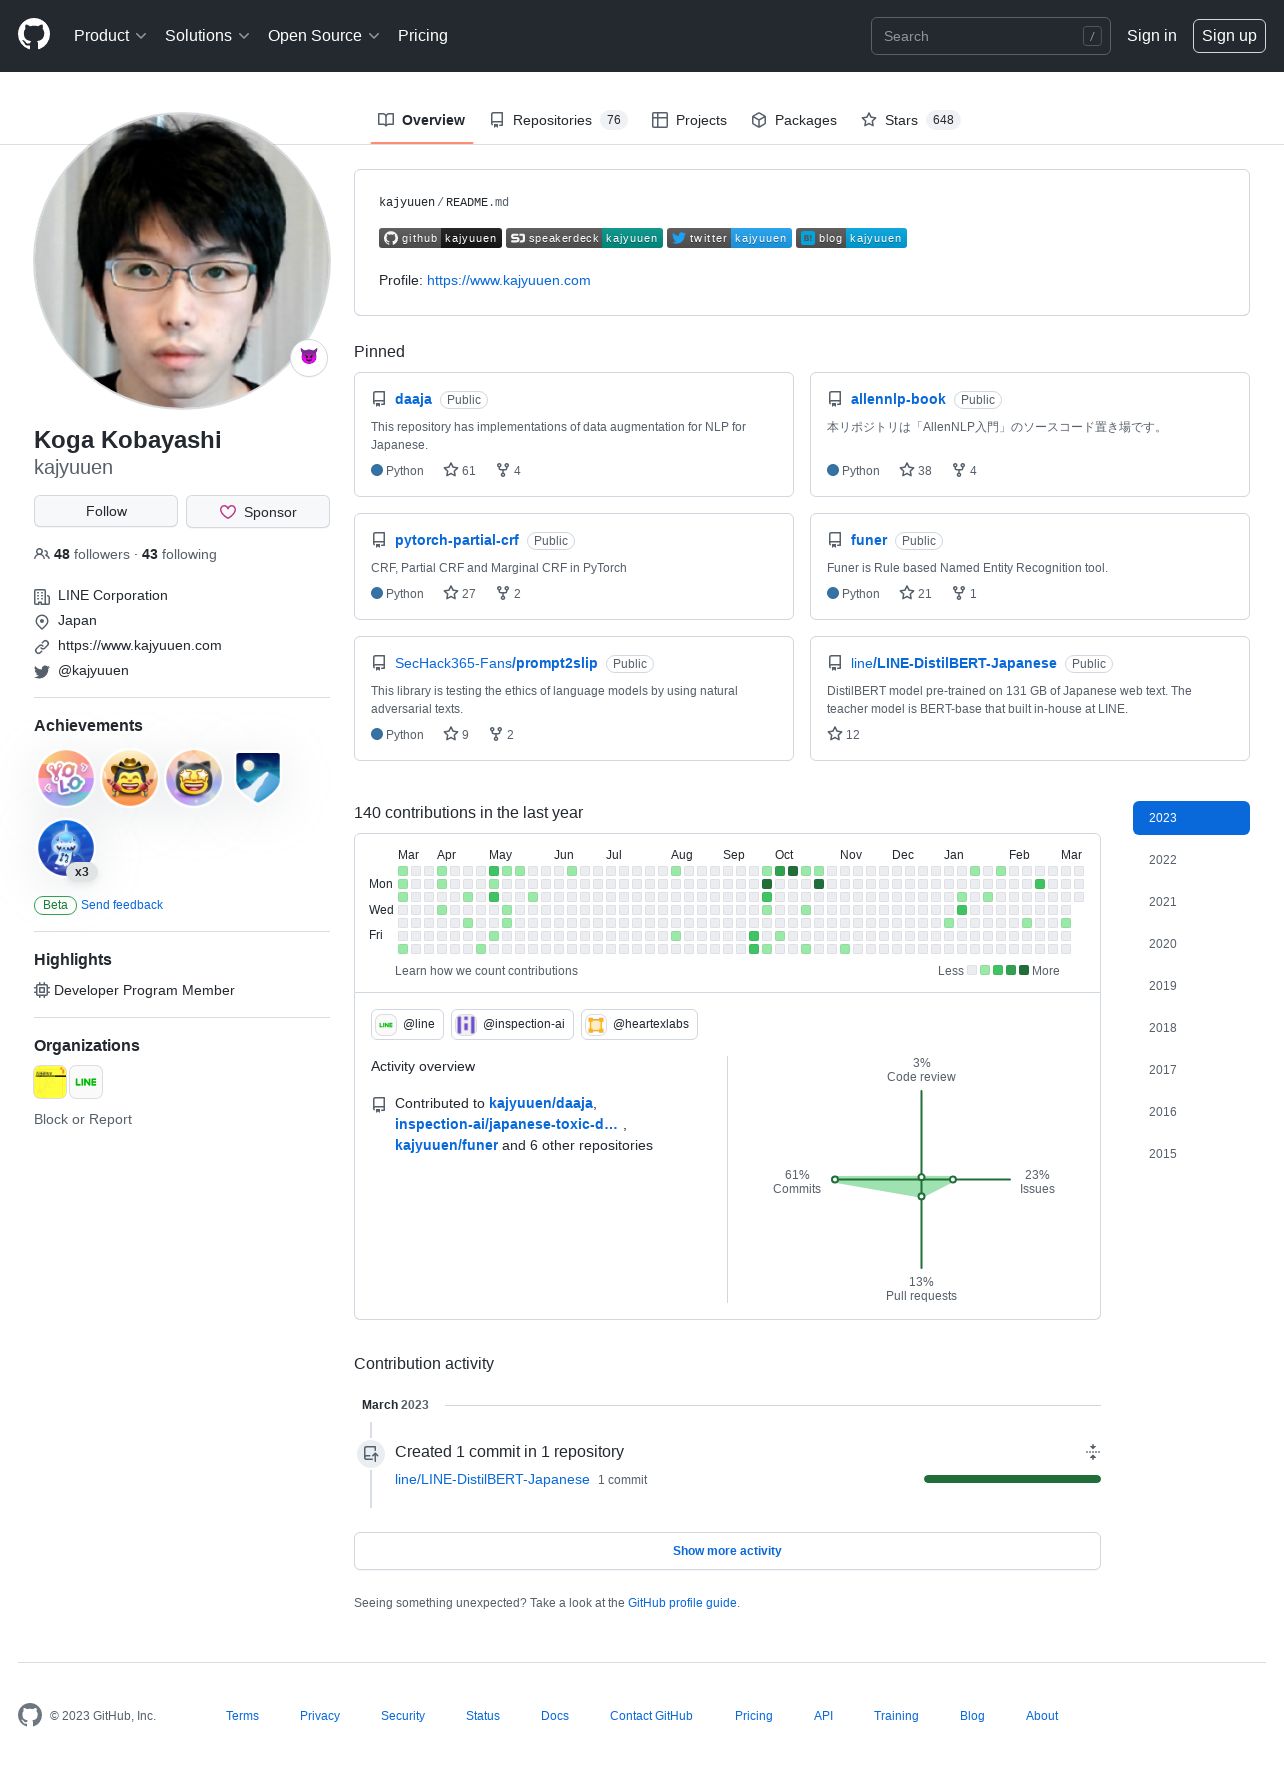Filter activity by @inspection-ai organization
This screenshot has height=1777, width=1284.
point(512,1024)
